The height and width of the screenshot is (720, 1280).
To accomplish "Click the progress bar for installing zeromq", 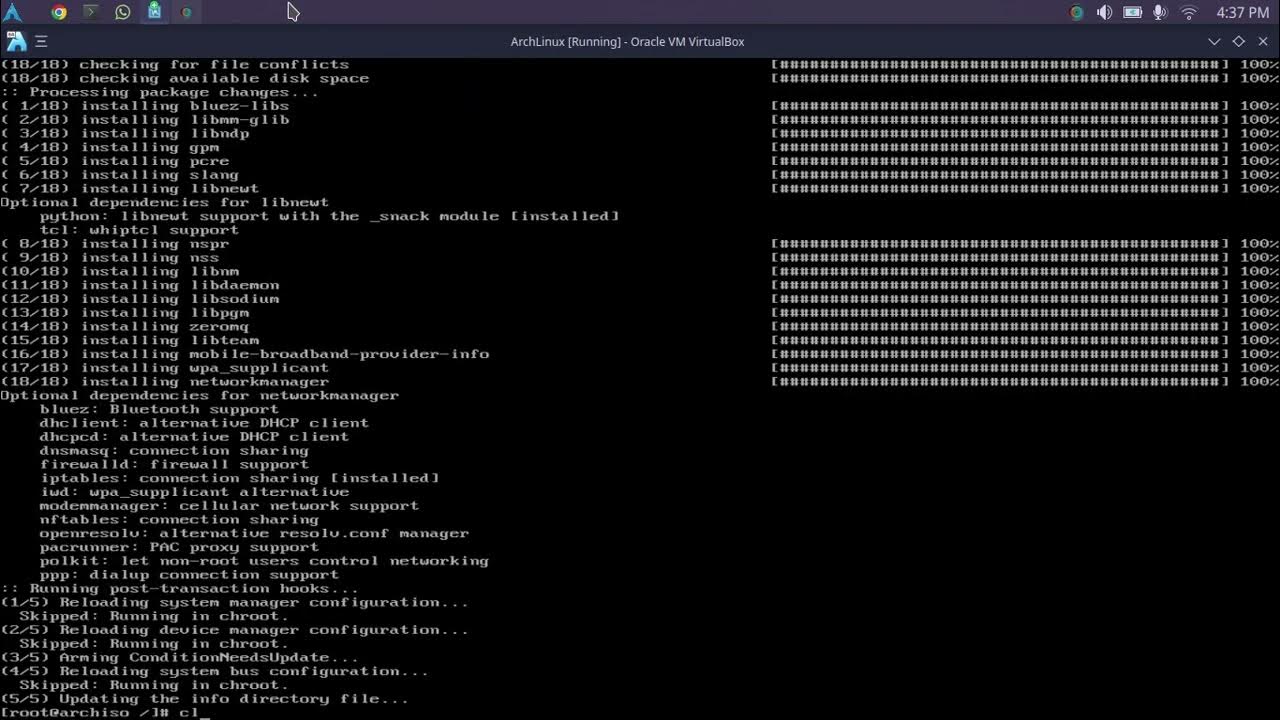I will [1000, 327].
